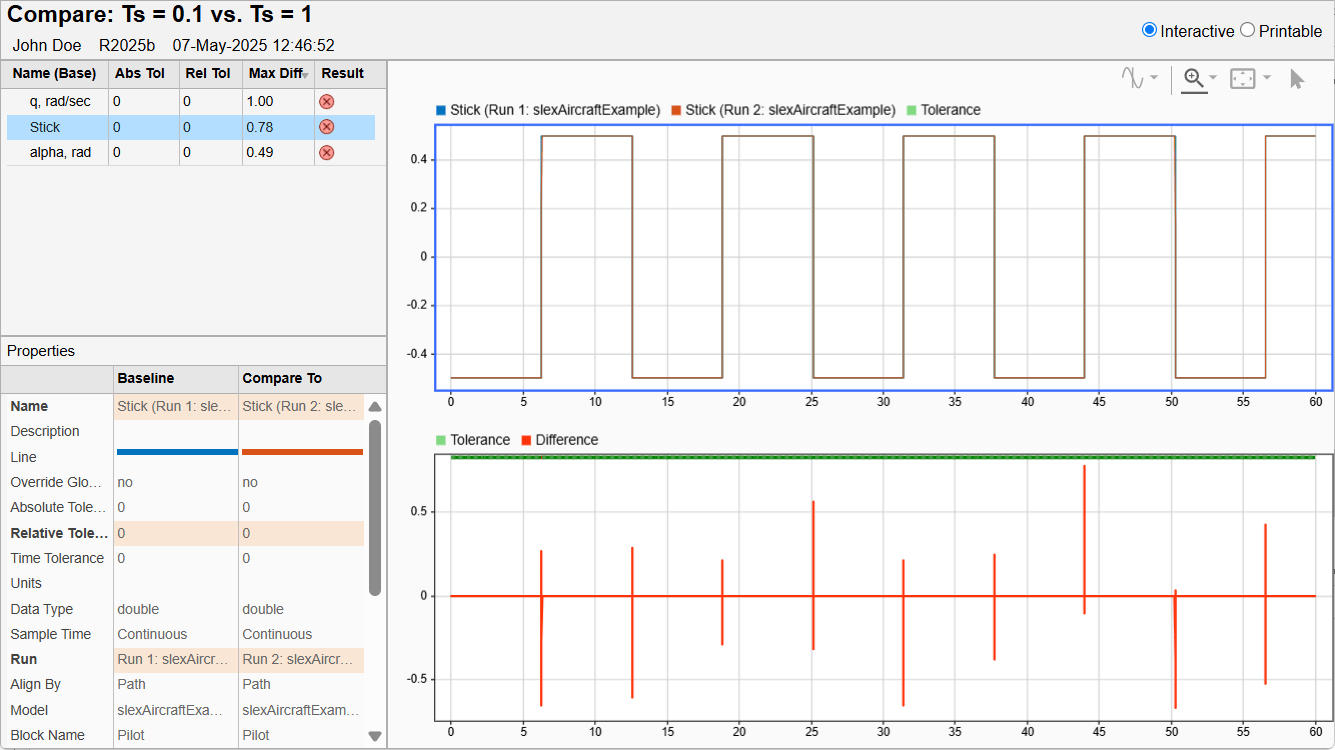Click the fit to view icon
This screenshot has width=1335, height=750.
(1243, 78)
